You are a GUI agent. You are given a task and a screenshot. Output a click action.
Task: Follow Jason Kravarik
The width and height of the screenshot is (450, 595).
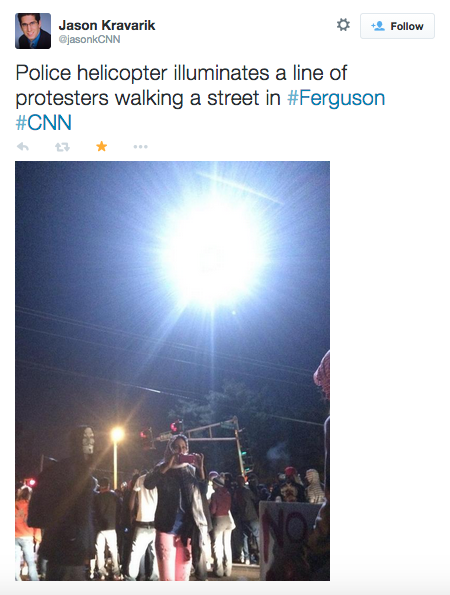pyautogui.click(x=397, y=26)
